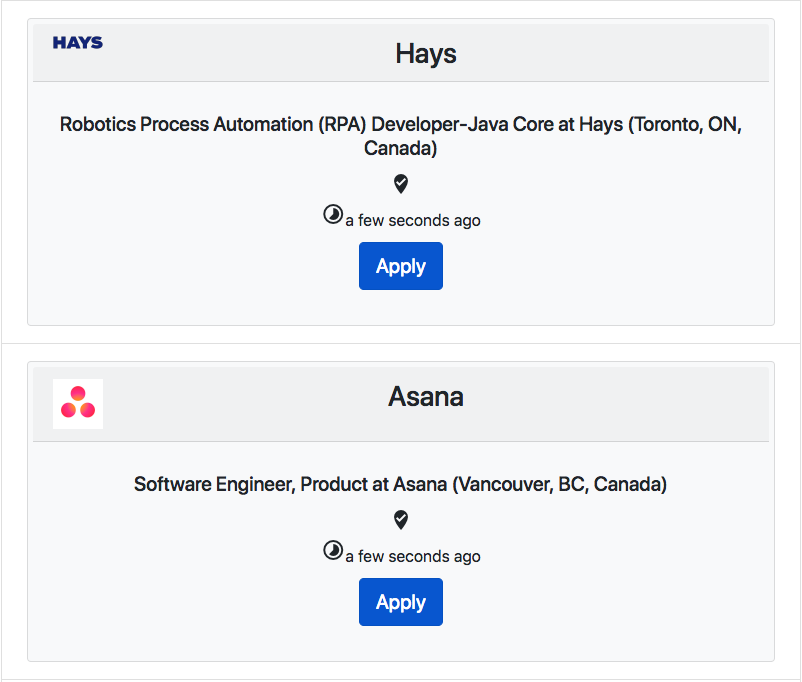Click the location pin under the Hays job title
Image resolution: width=802 pixels, height=682 pixels.
(400, 184)
